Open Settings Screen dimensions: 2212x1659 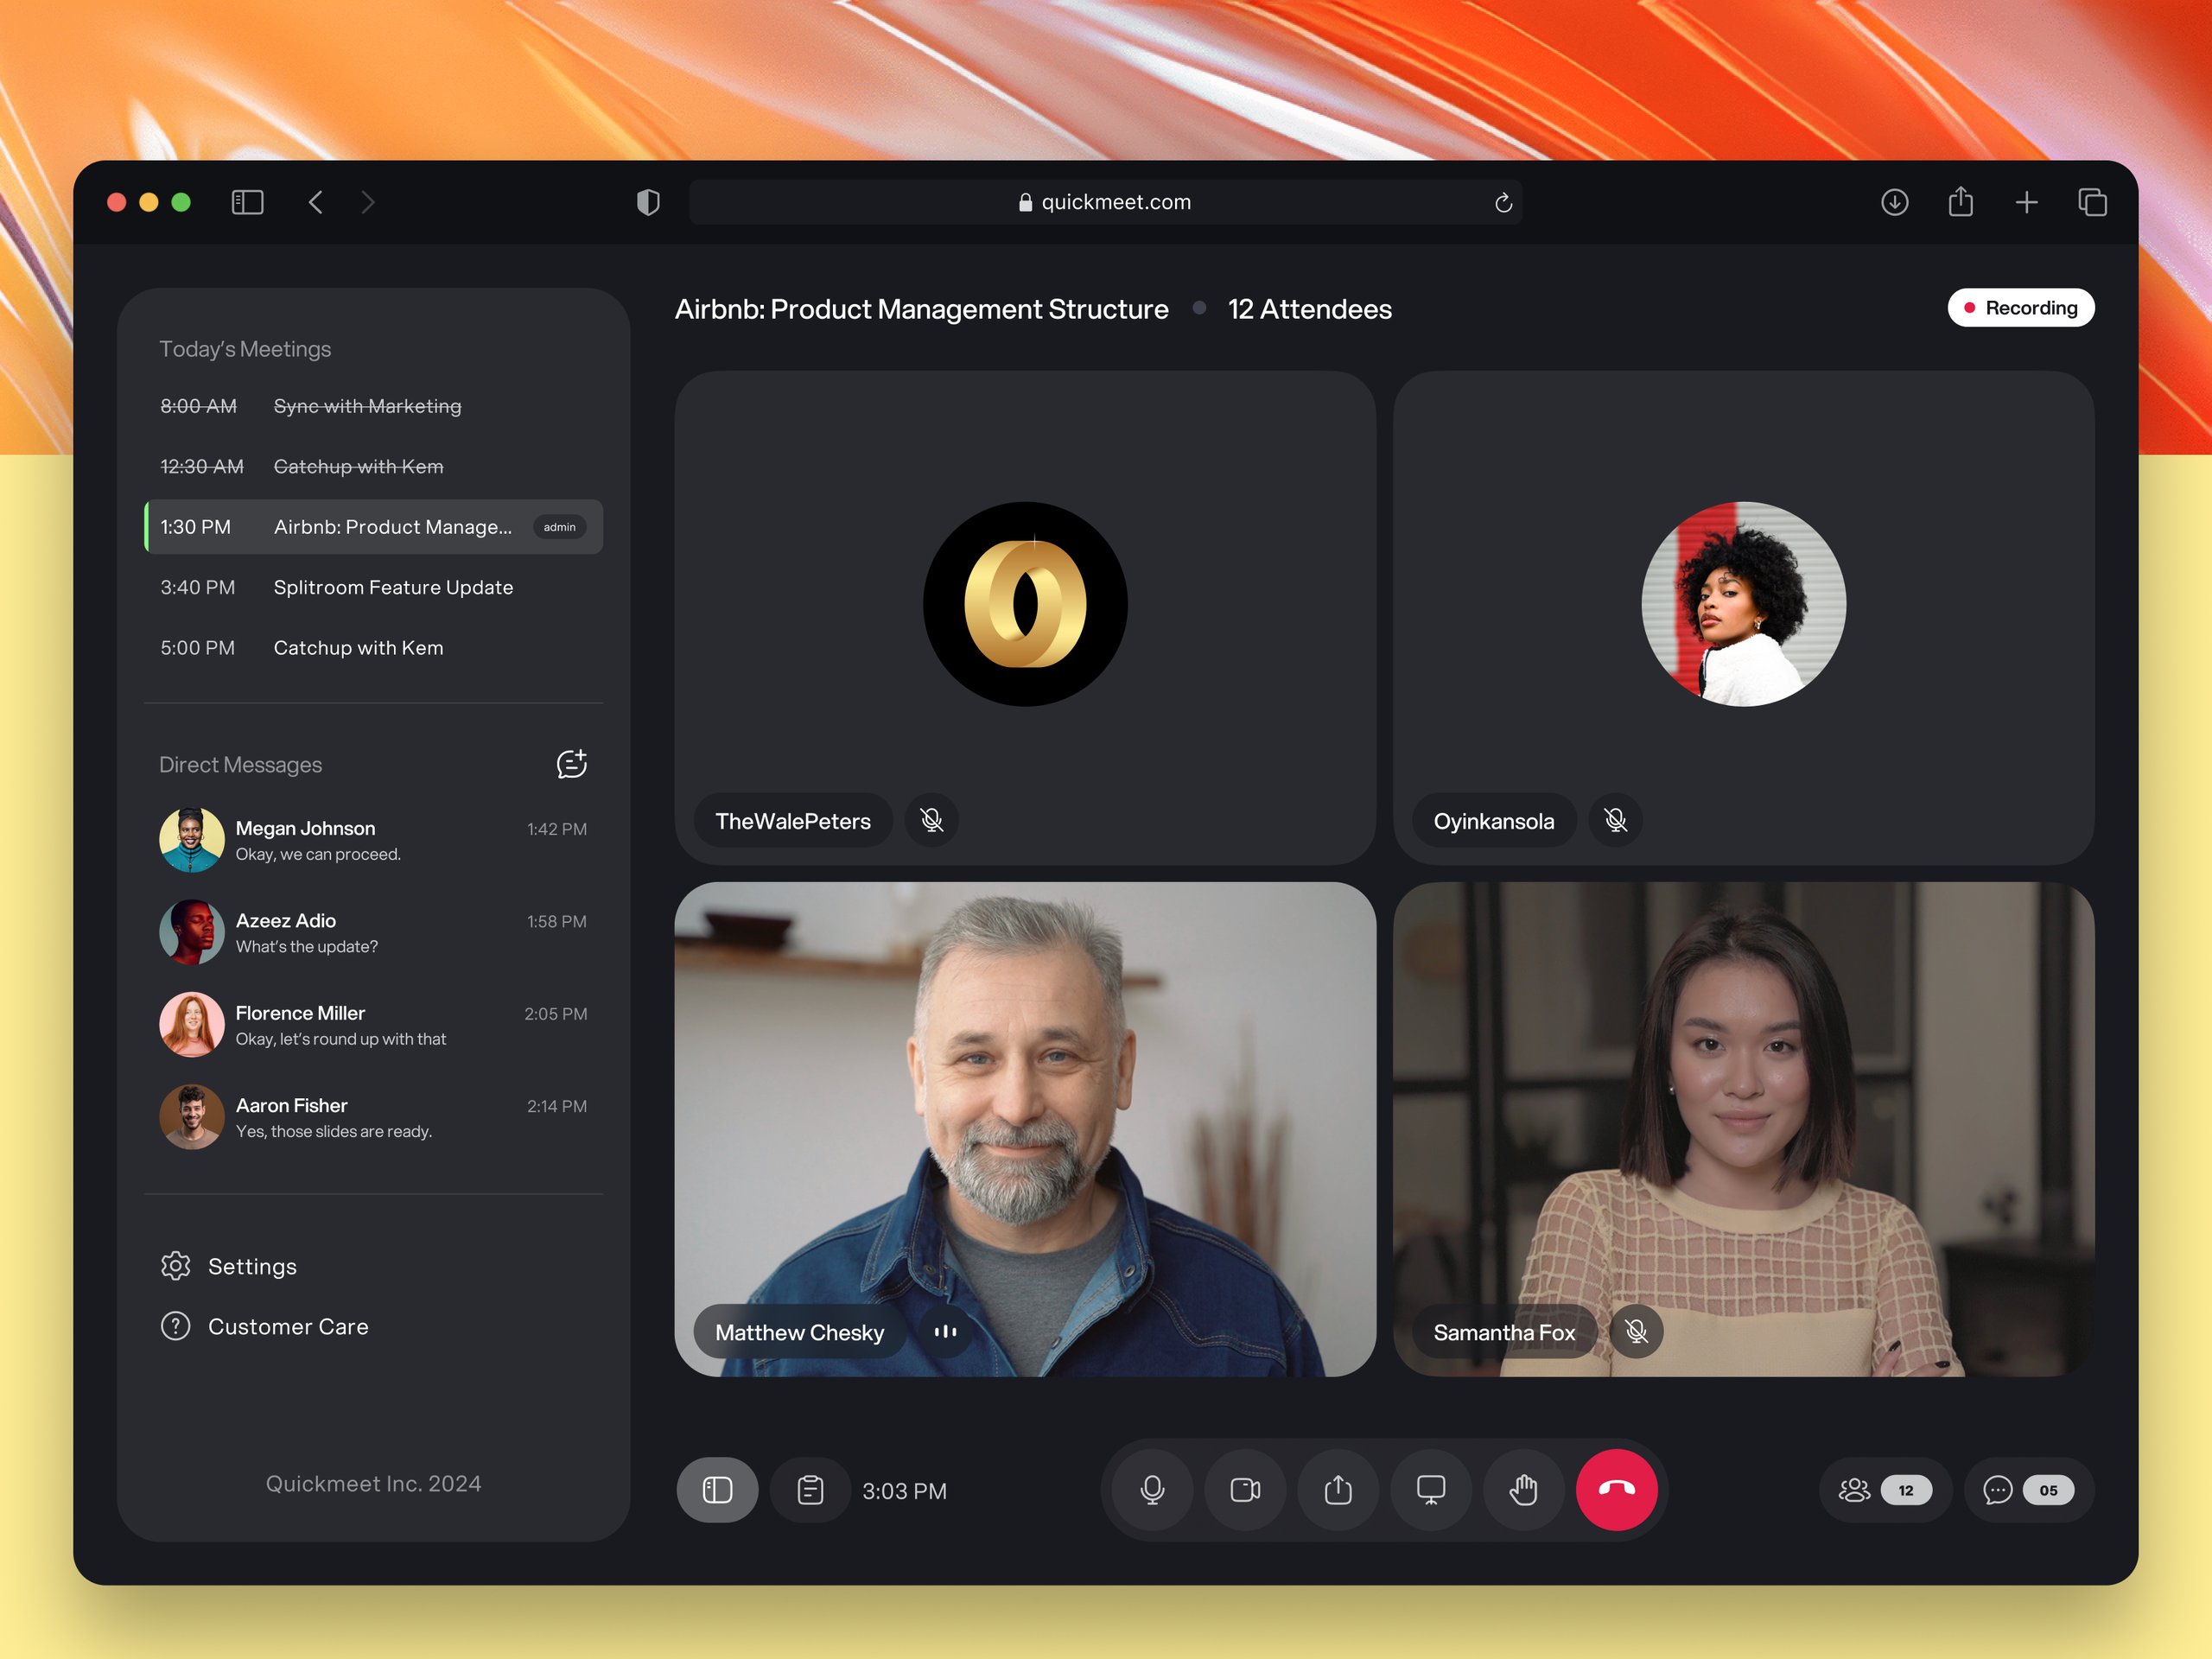tap(229, 1266)
